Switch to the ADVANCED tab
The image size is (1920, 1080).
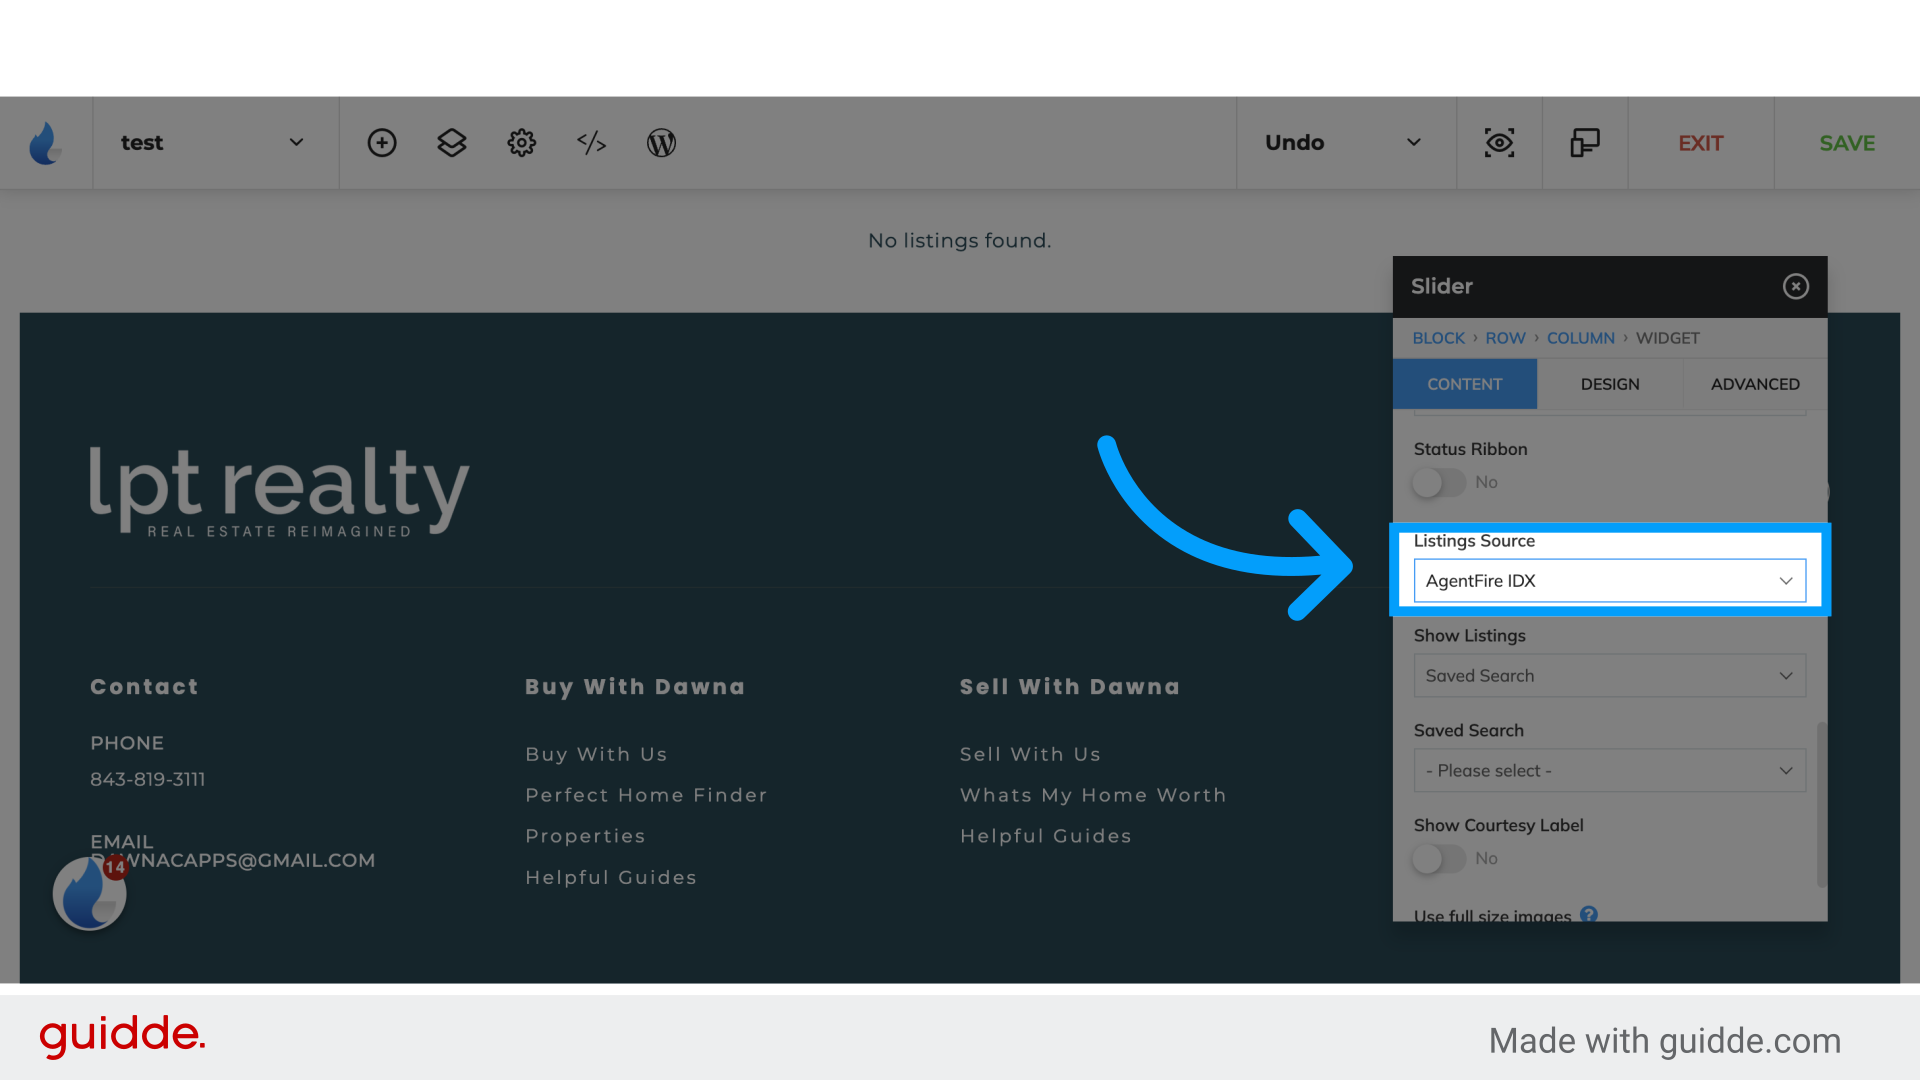pos(1755,384)
